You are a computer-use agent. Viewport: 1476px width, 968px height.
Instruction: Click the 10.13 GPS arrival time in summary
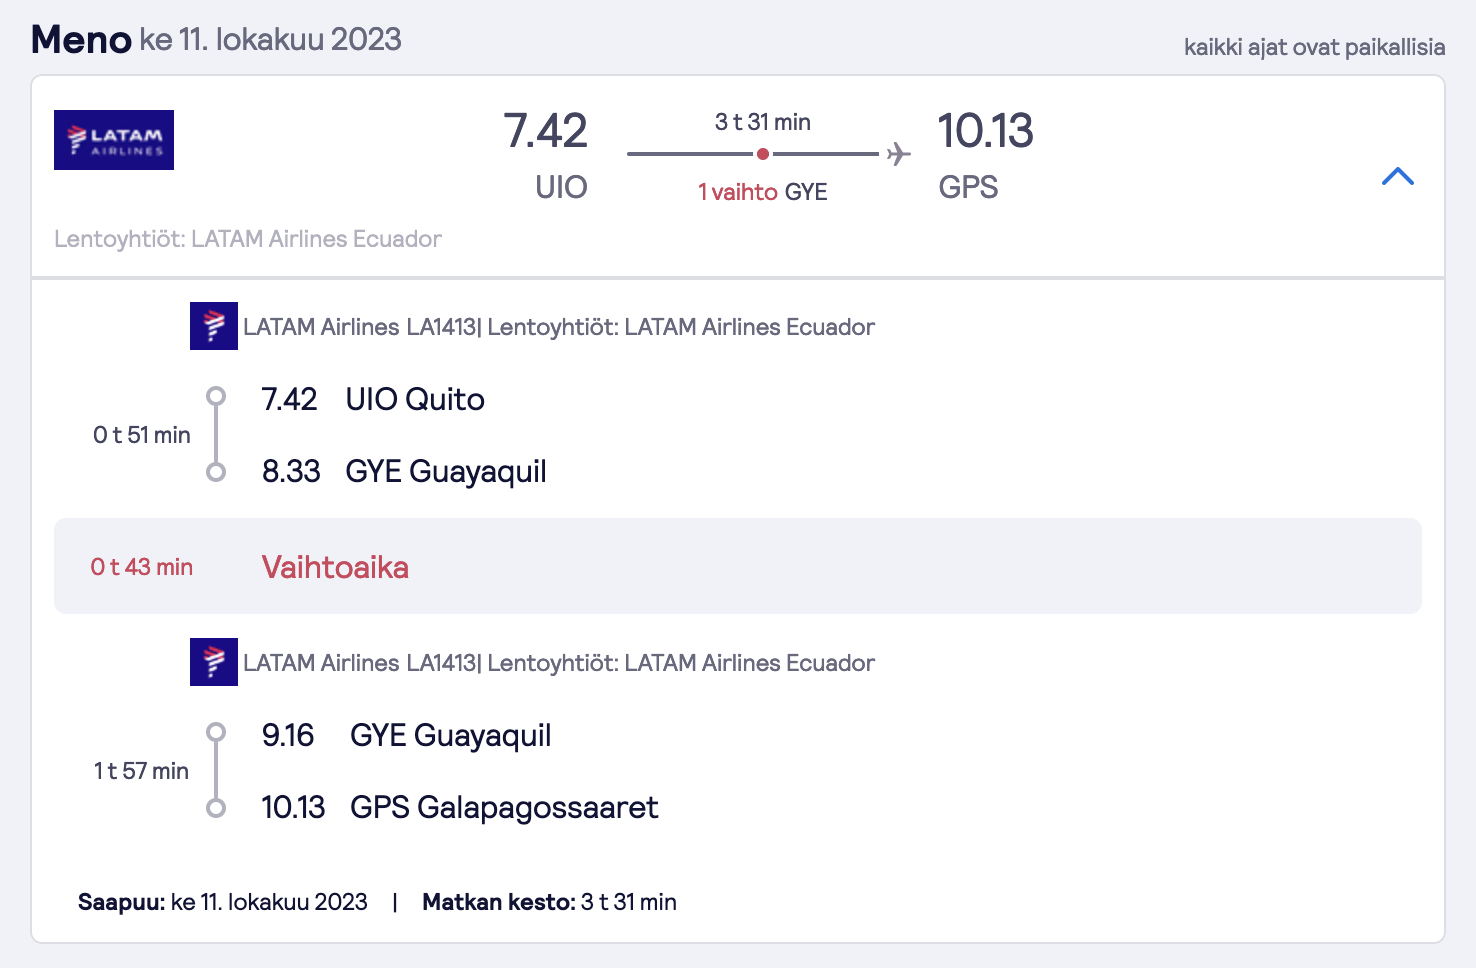point(985,131)
